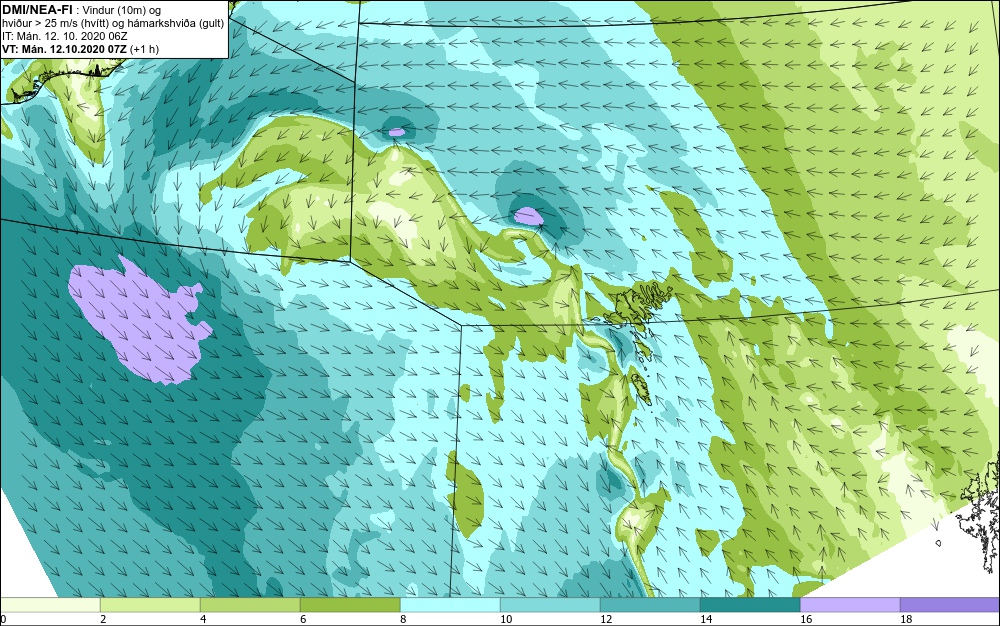Click the lavender wind spot east of the green plume
This screenshot has height=626, width=1000.
pyautogui.click(x=529, y=216)
